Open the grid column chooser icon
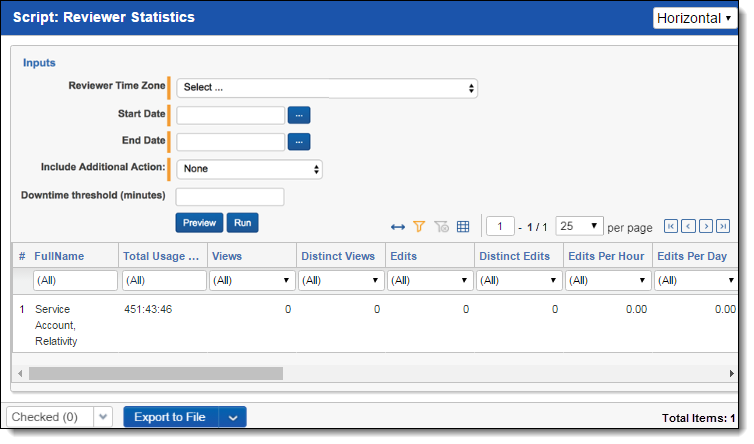 [463, 227]
